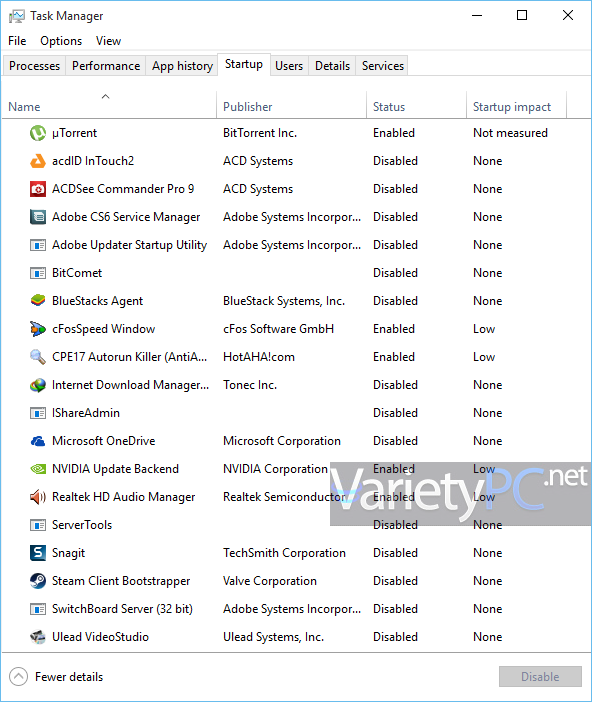
Task: Click the Microsoft OneDrive cloud icon
Action: coord(38,441)
